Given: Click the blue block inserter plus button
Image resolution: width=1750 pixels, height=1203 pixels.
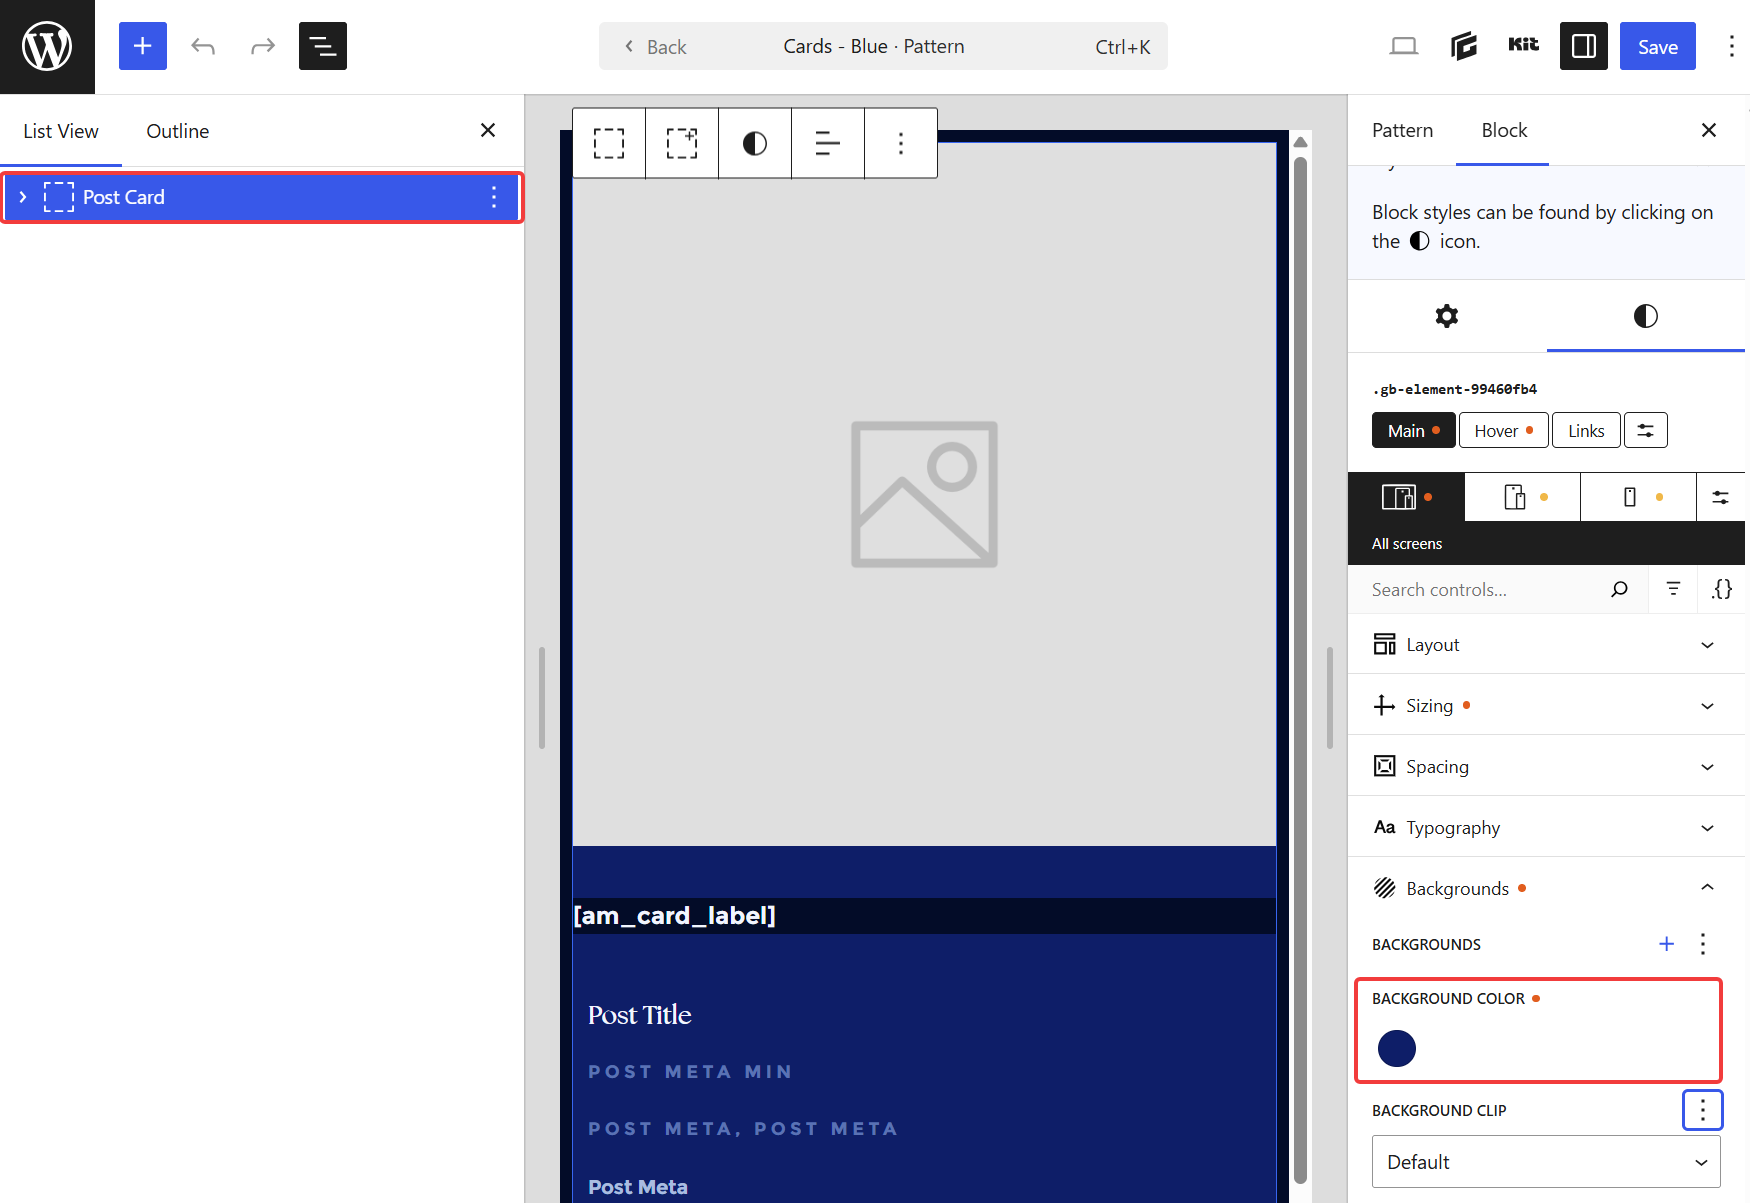Looking at the screenshot, I should pyautogui.click(x=143, y=46).
